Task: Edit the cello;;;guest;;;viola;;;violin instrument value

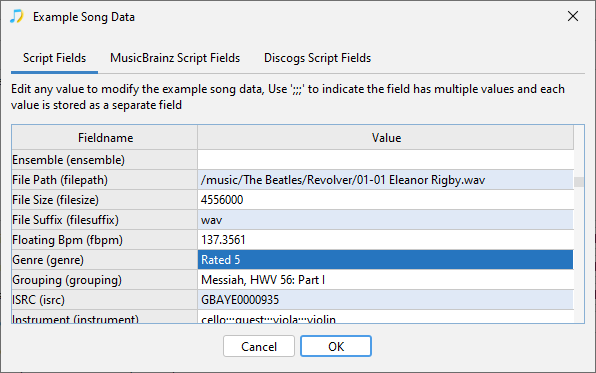Action: point(386,317)
